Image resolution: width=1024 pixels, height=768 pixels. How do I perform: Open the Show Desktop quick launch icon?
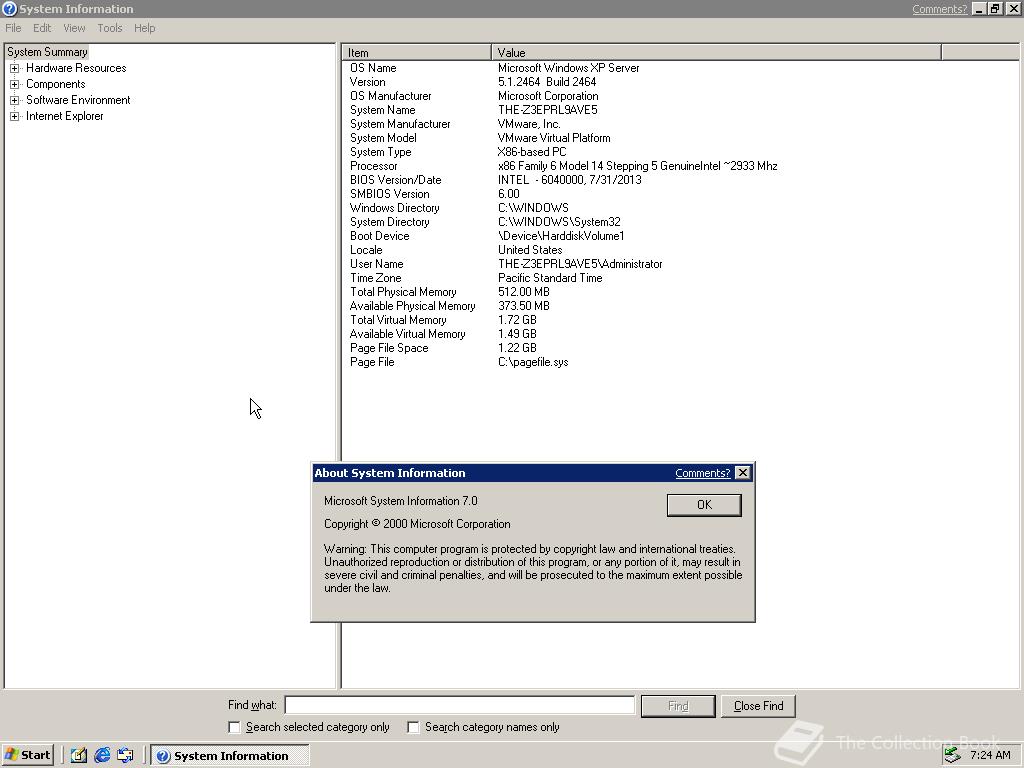point(78,755)
